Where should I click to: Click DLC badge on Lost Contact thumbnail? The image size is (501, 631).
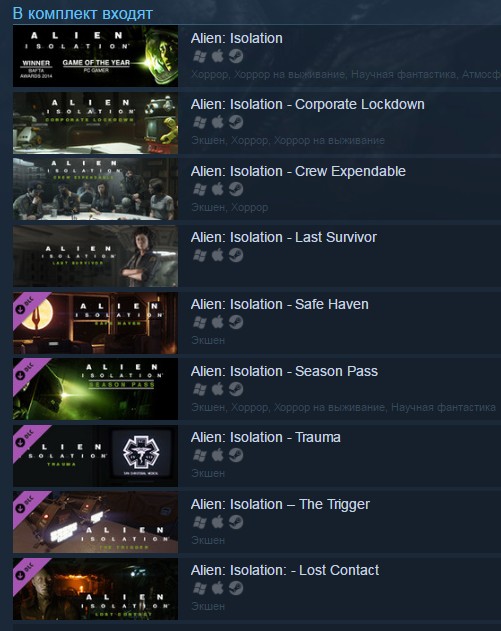tap(27, 572)
